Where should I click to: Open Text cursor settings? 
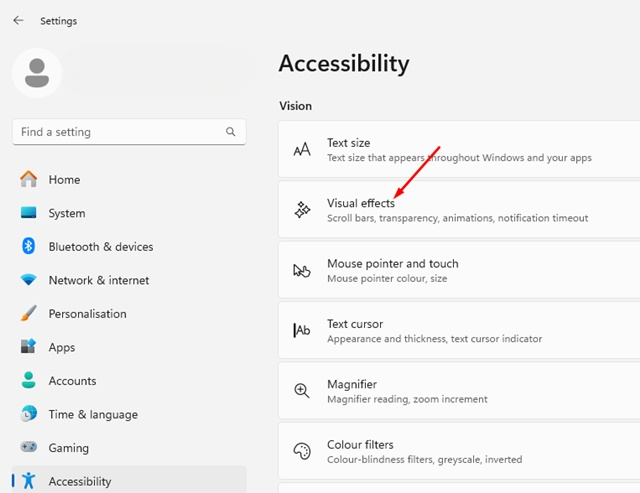459,331
